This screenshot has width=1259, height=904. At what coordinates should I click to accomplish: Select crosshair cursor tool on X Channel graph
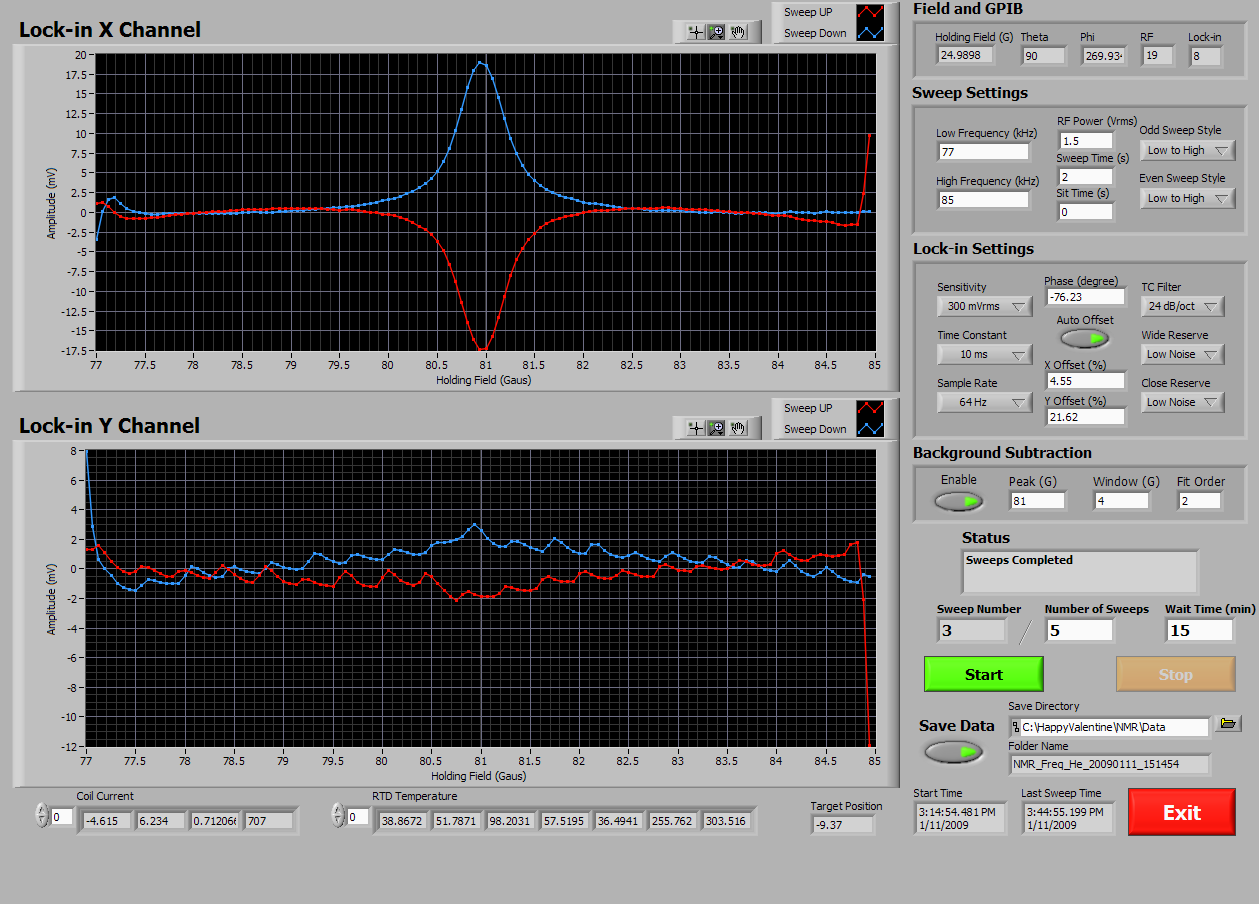click(695, 32)
